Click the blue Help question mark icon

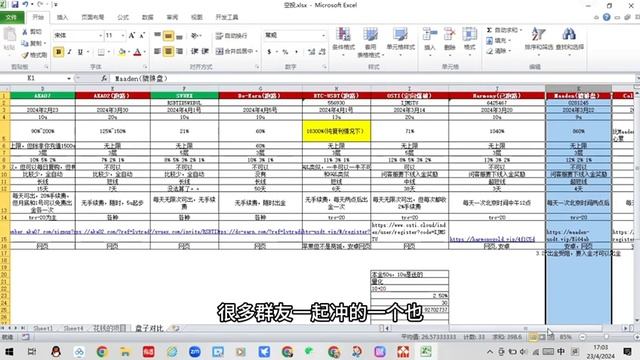tap(607, 17)
